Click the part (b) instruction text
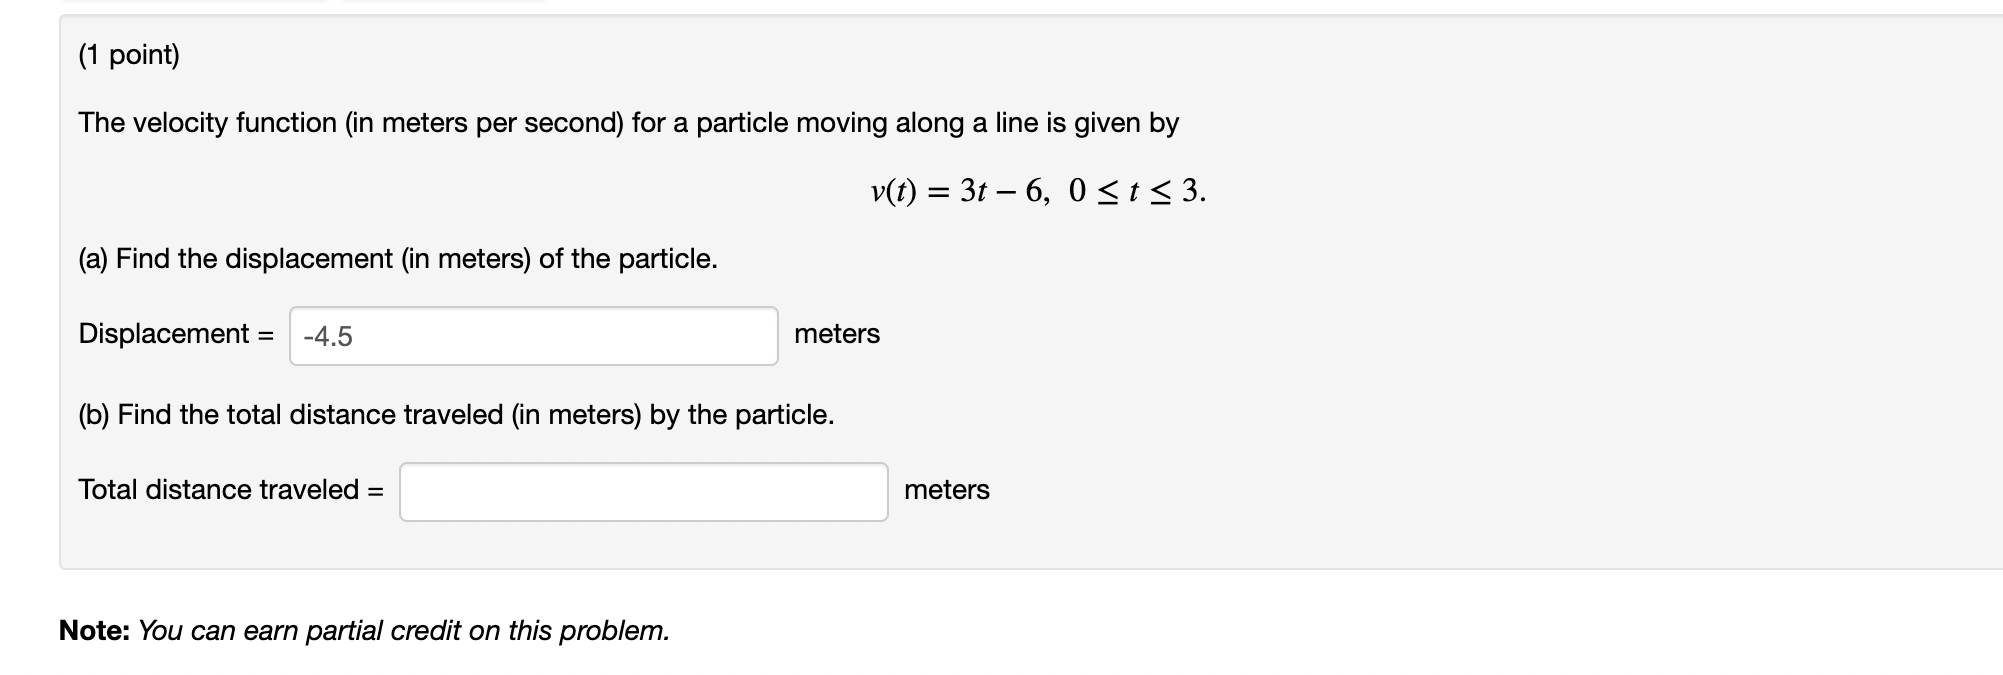Viewport: 2003px width, 675px height. [x=455, y=415]
